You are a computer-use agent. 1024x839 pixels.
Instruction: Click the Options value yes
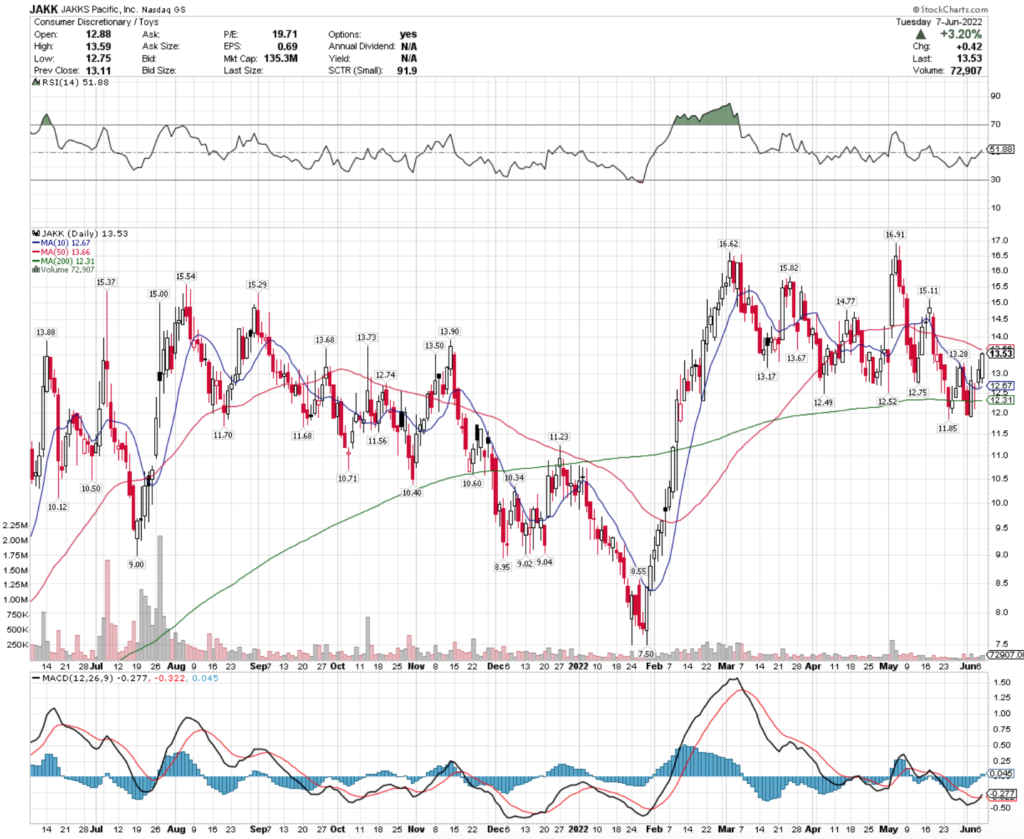[x=408, y=34]
